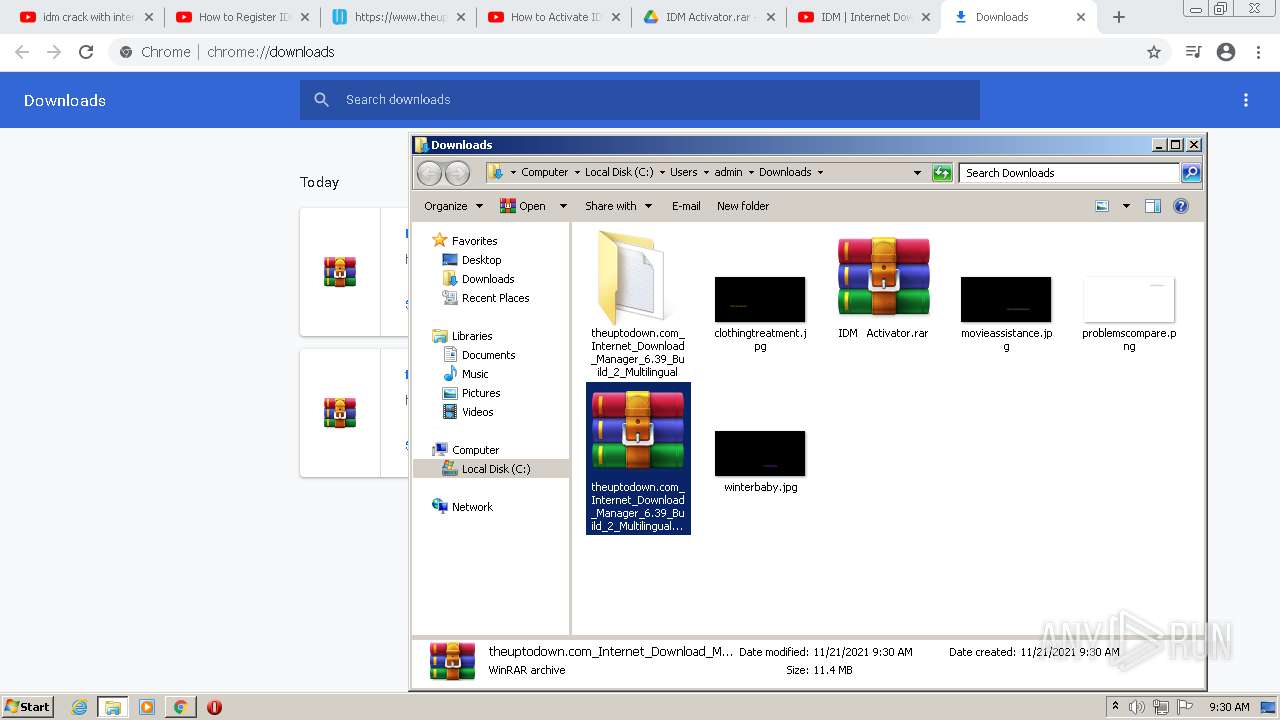Screen dimensions: 1280x720
Task: Click admin in address breadcrumb
Action: tap(728, 172)
